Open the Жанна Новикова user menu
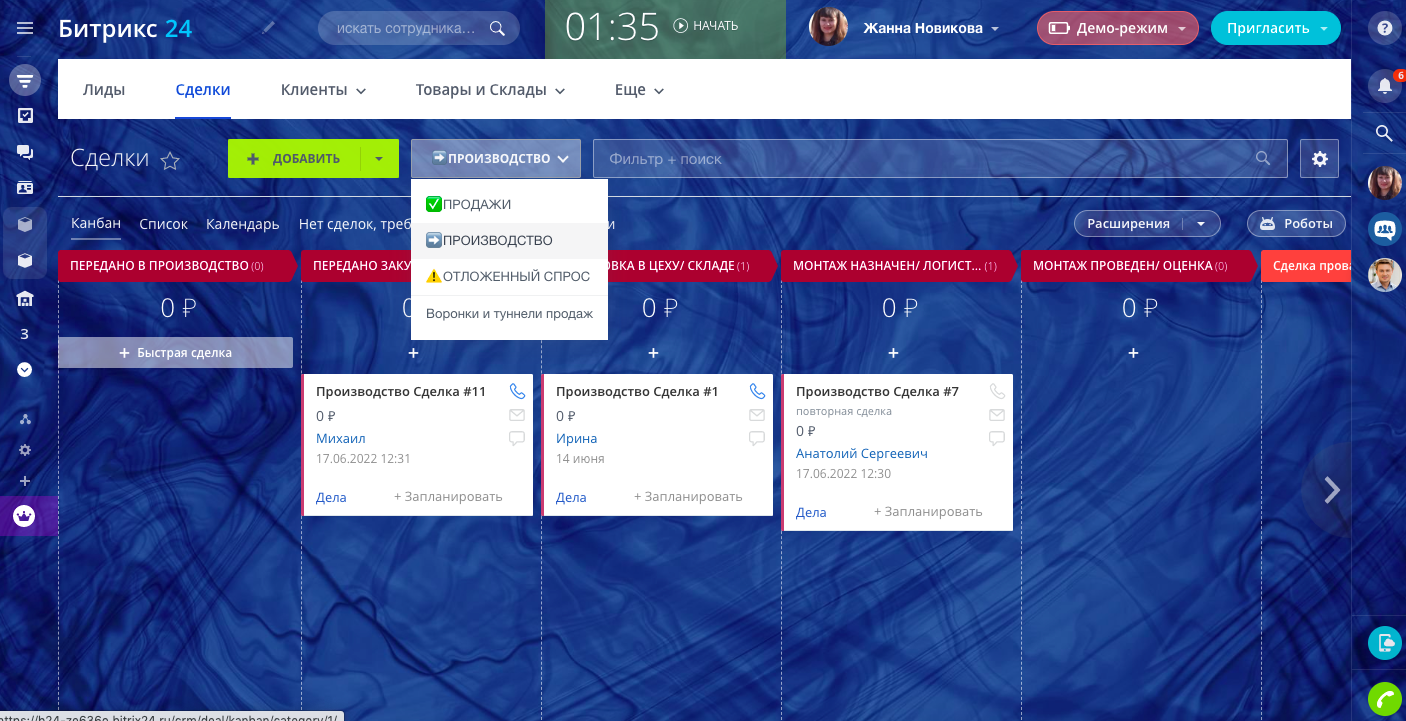The height and width of the screenshot is (721, 1406). click(931, 28)
